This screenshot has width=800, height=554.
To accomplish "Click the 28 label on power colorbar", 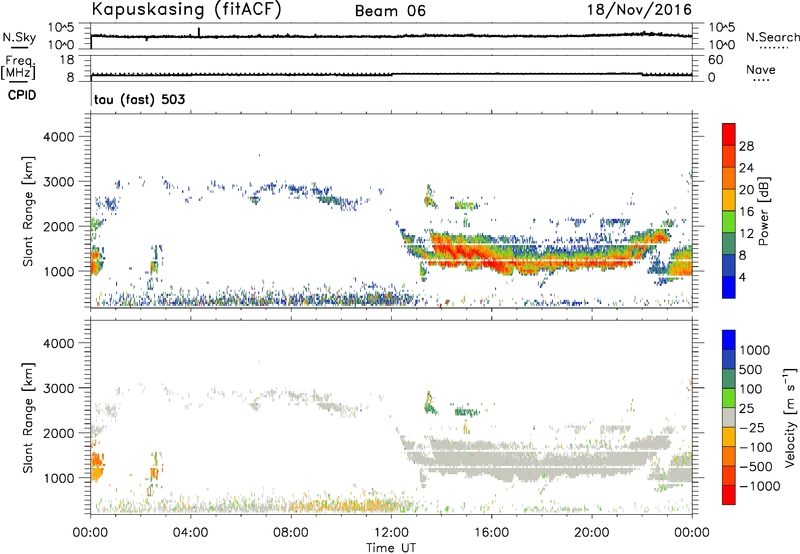I will point(746,146).
